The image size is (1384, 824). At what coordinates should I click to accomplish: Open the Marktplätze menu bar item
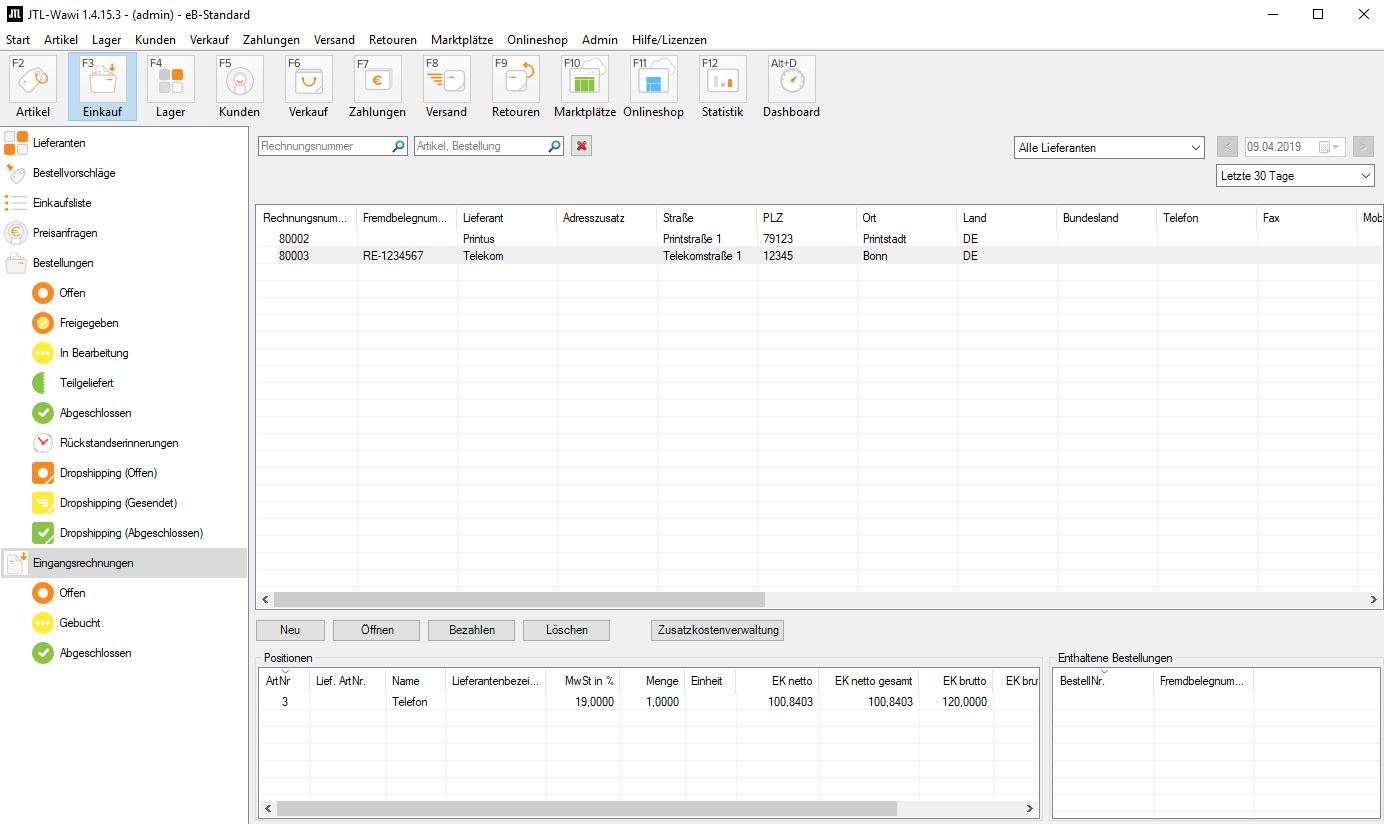462,40
